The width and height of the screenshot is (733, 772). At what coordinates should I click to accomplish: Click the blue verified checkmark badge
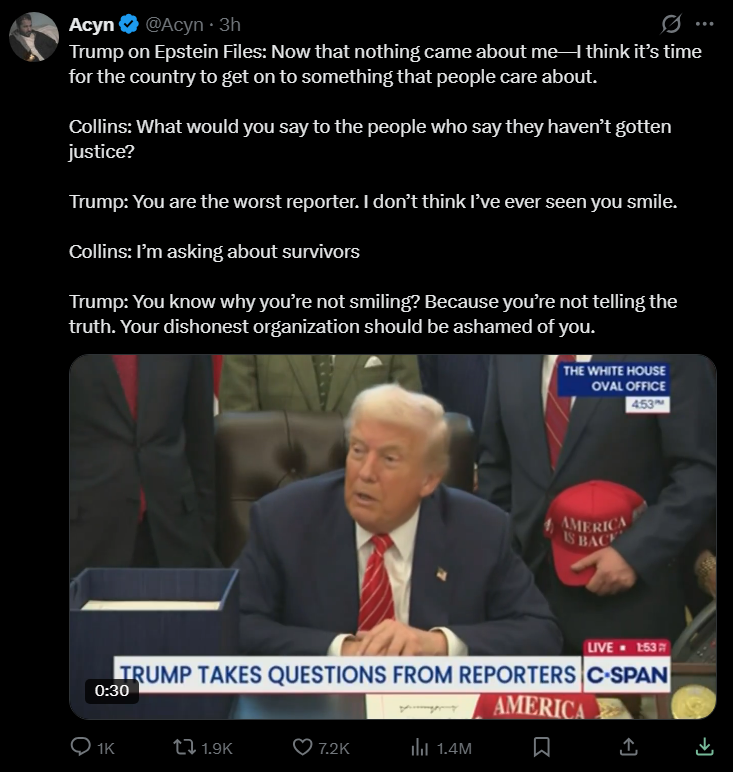click(x=129, y=24)
